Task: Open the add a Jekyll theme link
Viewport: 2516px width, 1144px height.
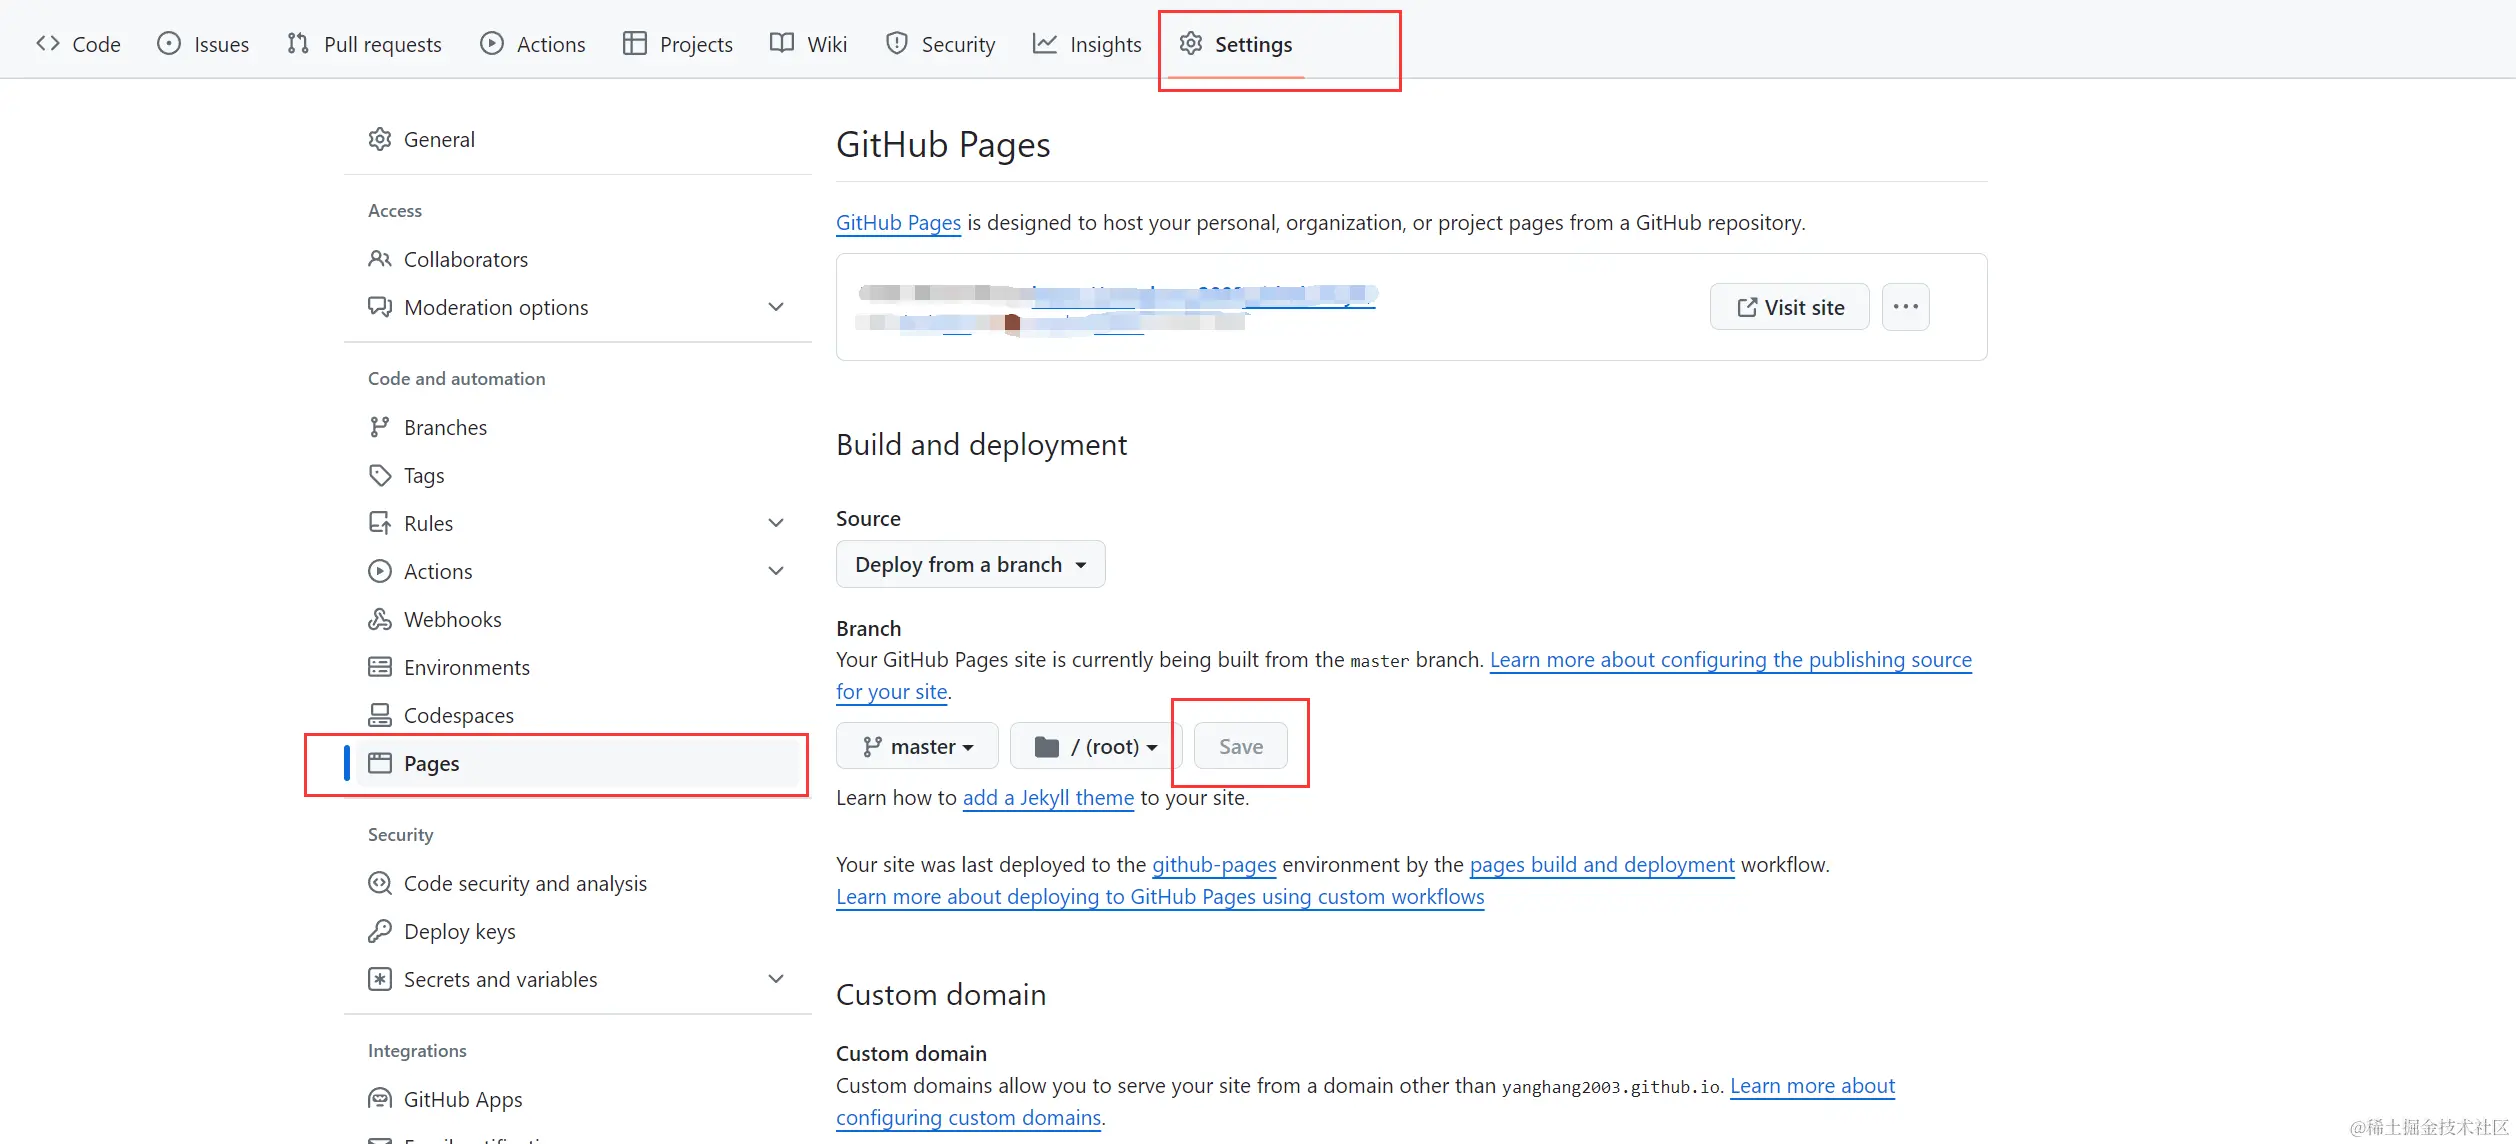Action: 1048,798
